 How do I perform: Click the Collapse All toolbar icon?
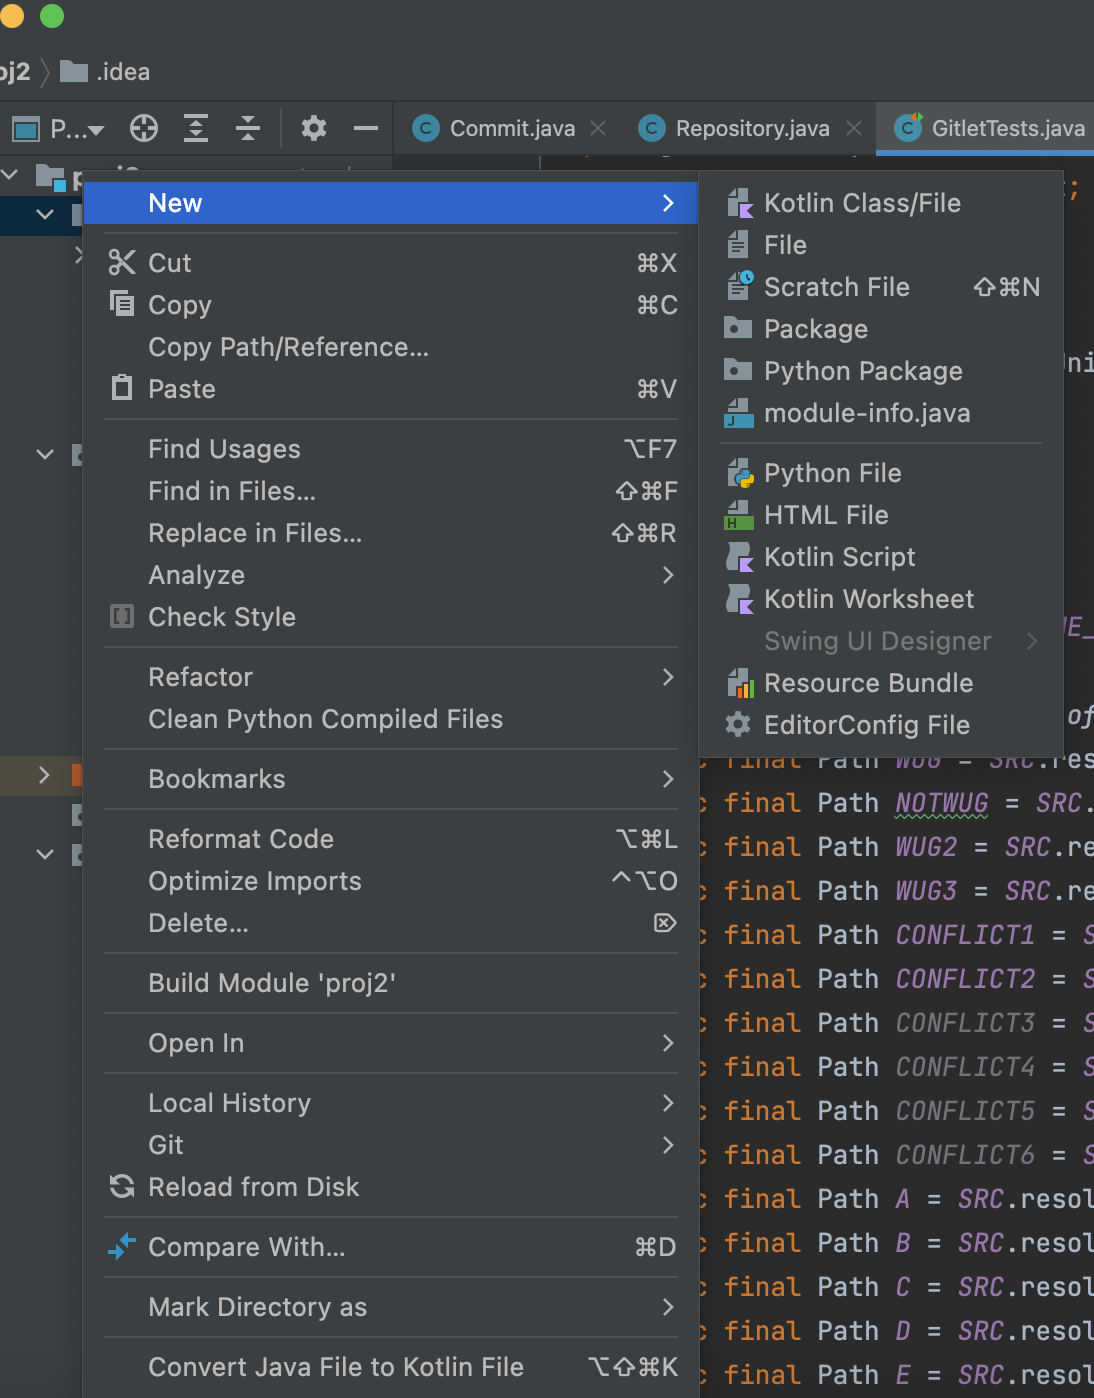[x=248, y=128]
